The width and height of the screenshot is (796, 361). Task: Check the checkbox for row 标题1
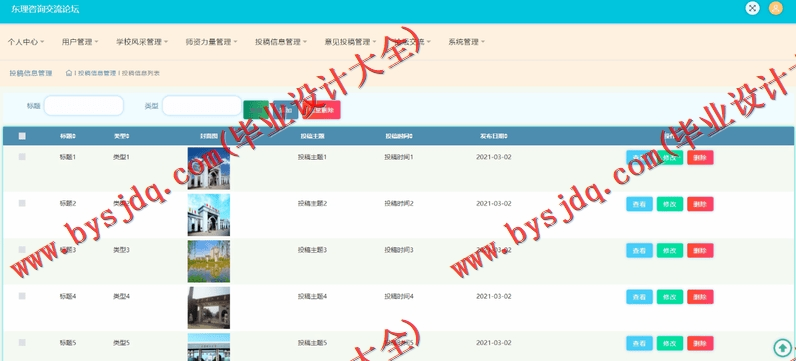coord(22,157)
